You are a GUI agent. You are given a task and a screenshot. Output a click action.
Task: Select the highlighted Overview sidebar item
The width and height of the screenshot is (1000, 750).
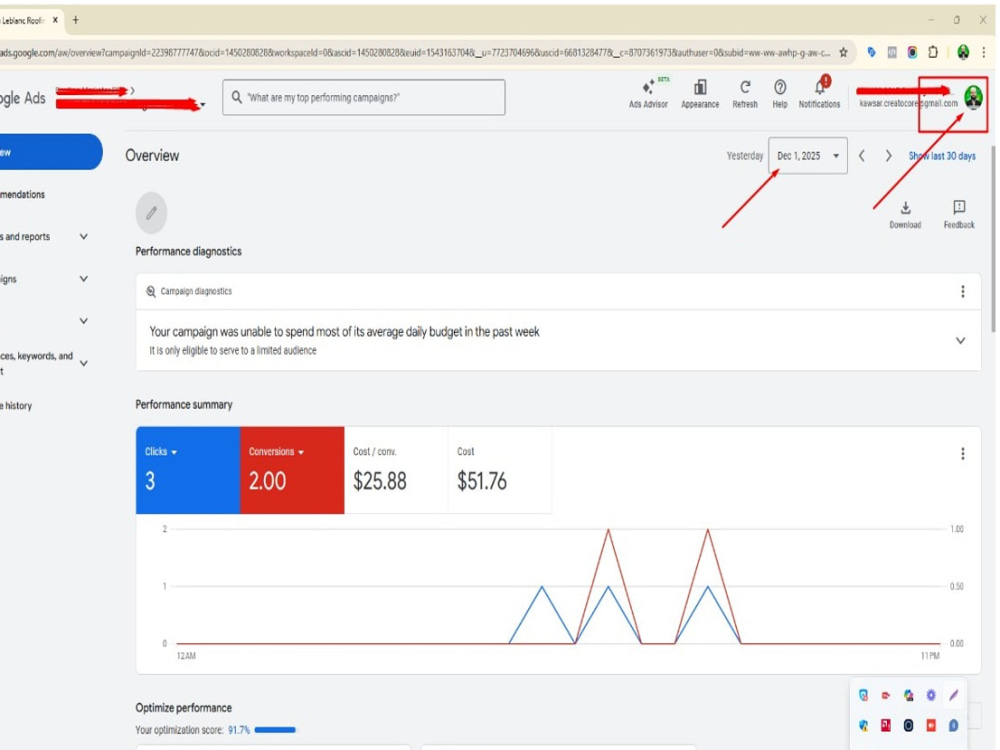[x=50, y=152]
